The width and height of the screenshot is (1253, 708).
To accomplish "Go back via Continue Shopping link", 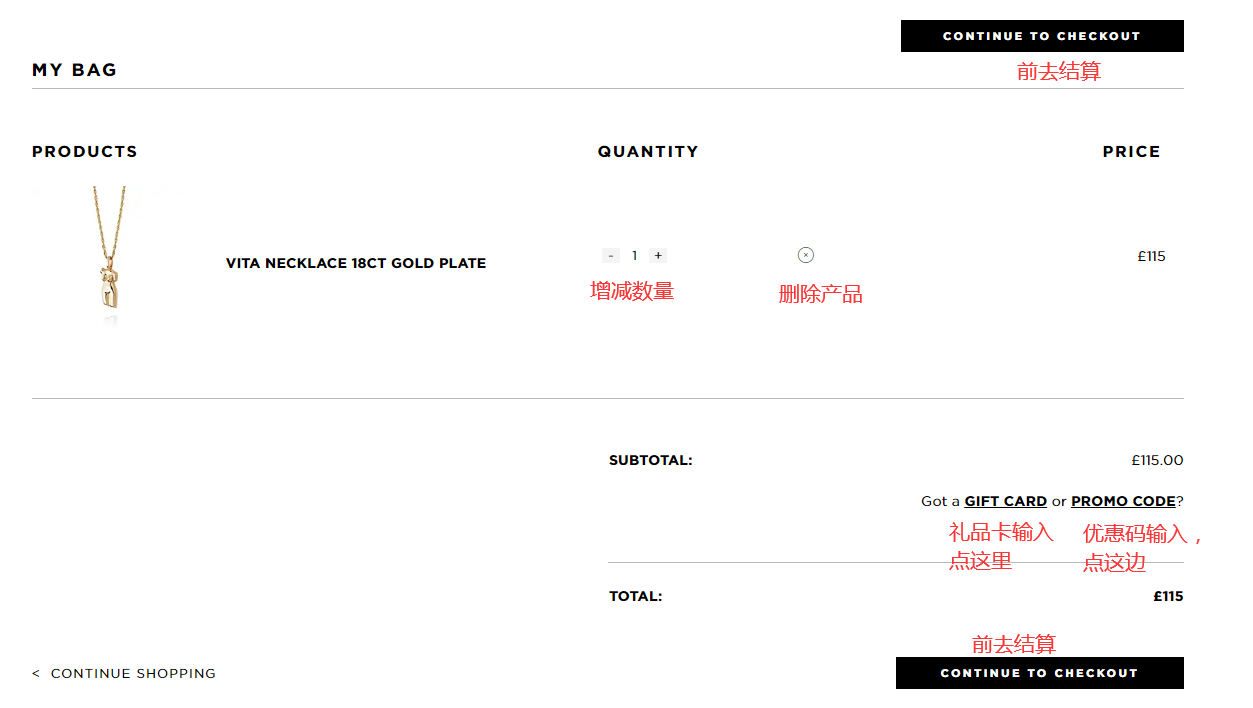I will 133,674.
